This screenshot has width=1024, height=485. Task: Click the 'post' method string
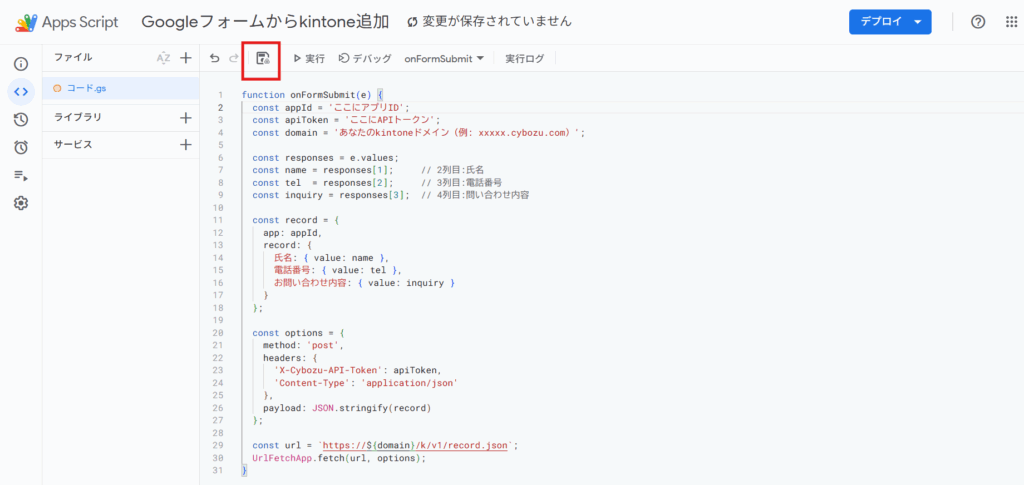pos(325,345)
